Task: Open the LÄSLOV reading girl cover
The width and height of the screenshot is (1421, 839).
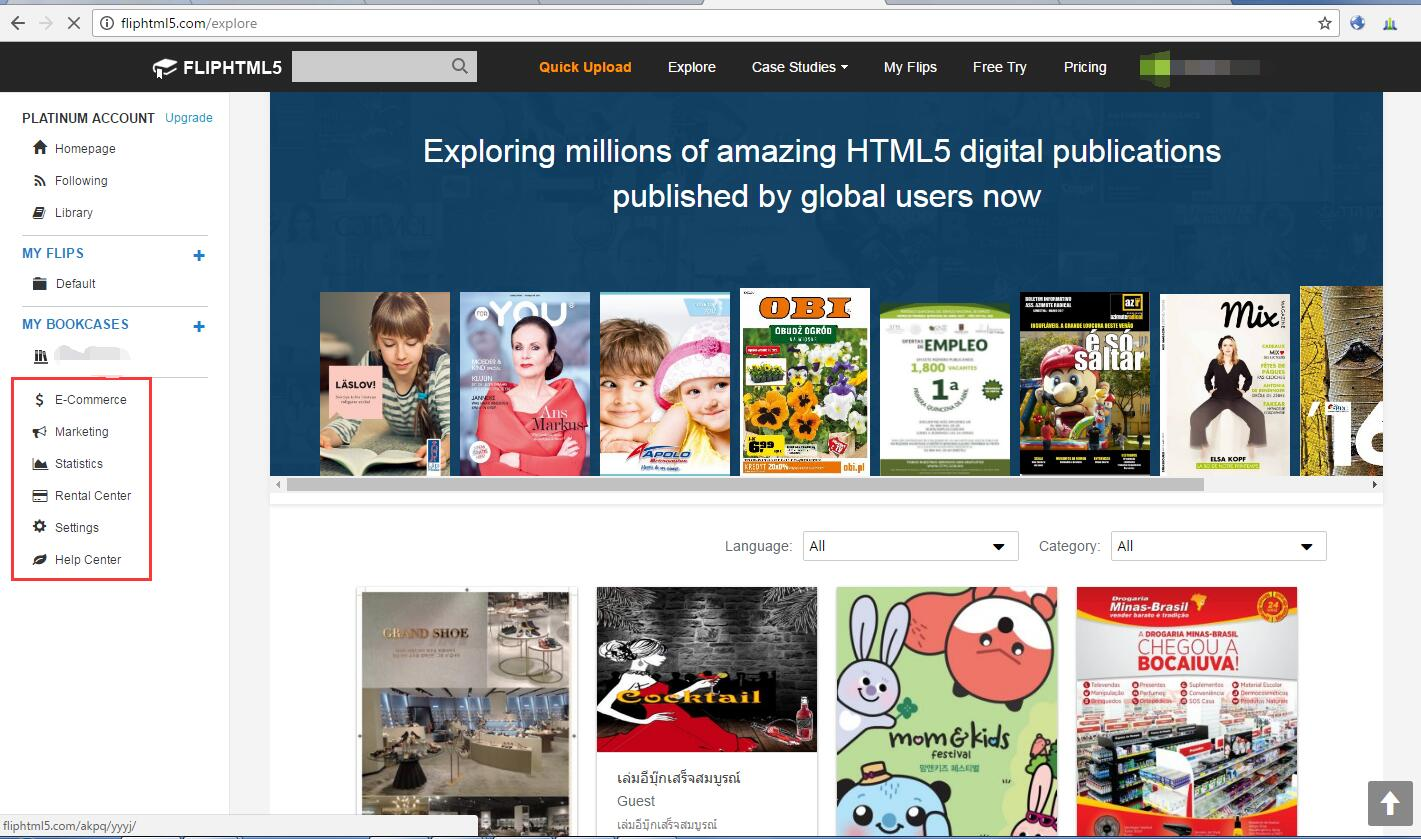Action: [x=385, y=384]
